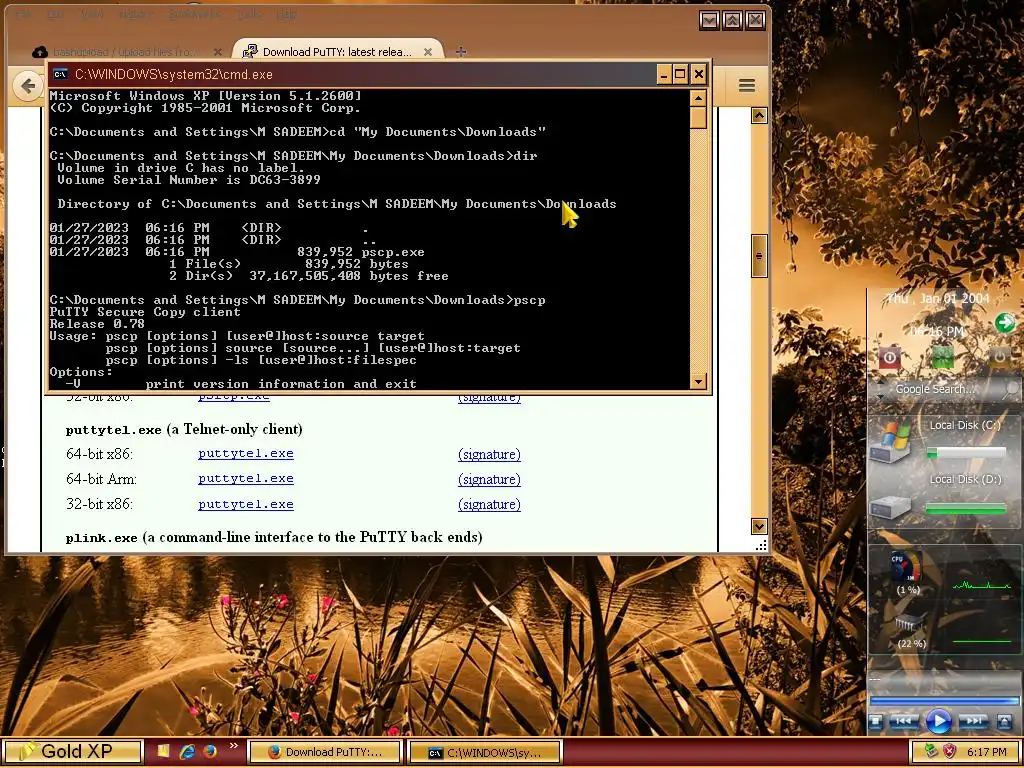The height and width of the screenshot is (768, 1024).
Task: Open signature link for 64-bit x86 puttytel
Action: coord(489,454)
